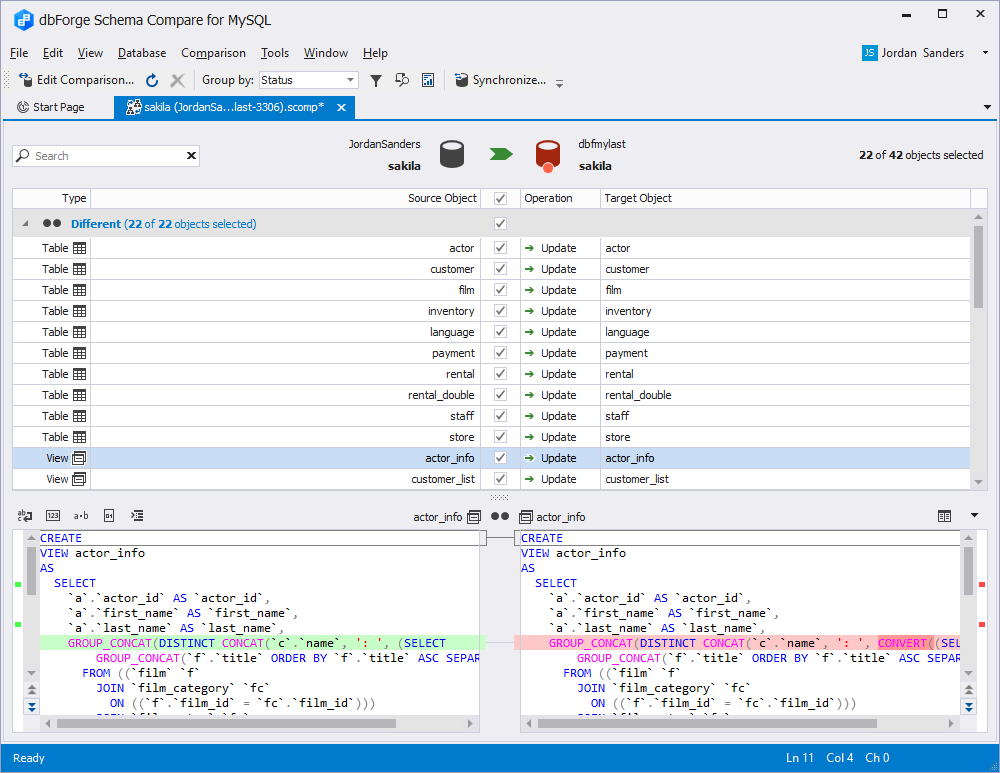The image size is (1000, 773).
Task: Switch to the Start Page tab
Action: pos(51,107)
